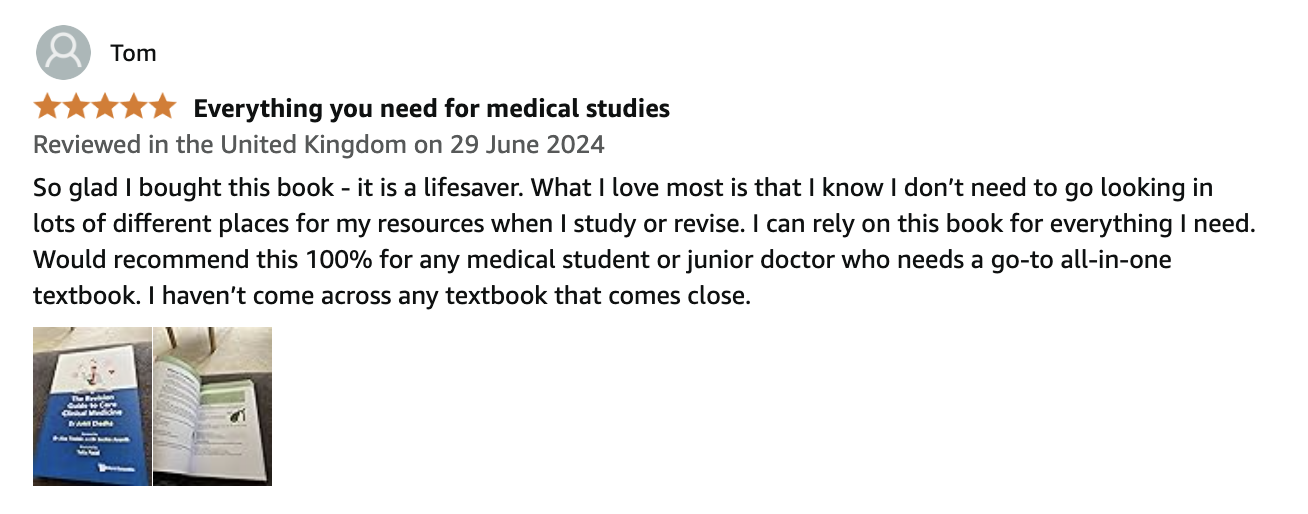1308x514 pixels.
Task: Click the fourth orange rating star
Action: coord(133,107)
